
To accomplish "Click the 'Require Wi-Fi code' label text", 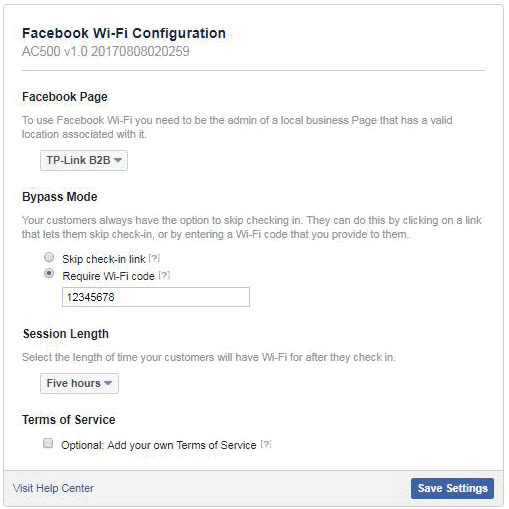I will [x=108, y=276].
